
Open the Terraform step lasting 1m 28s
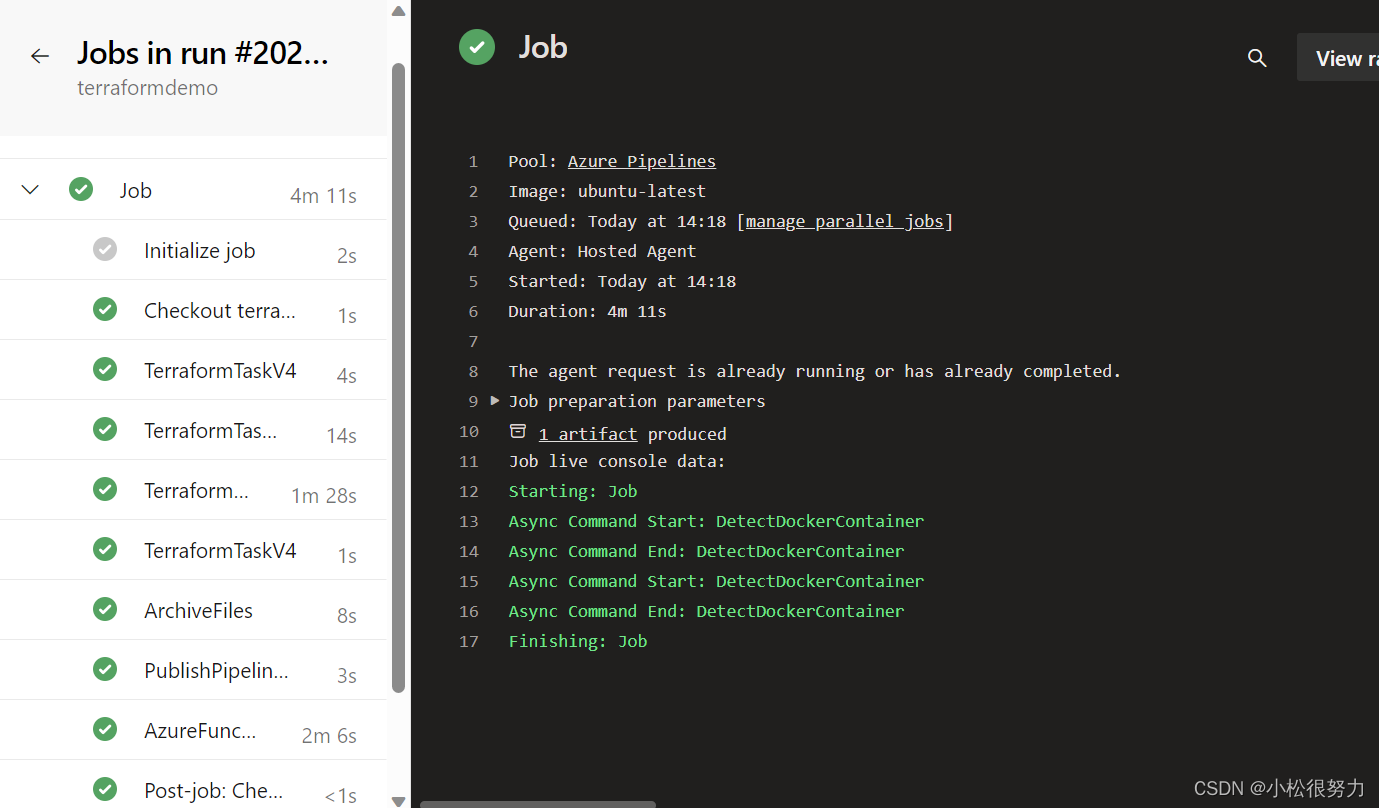pos(193,490)
